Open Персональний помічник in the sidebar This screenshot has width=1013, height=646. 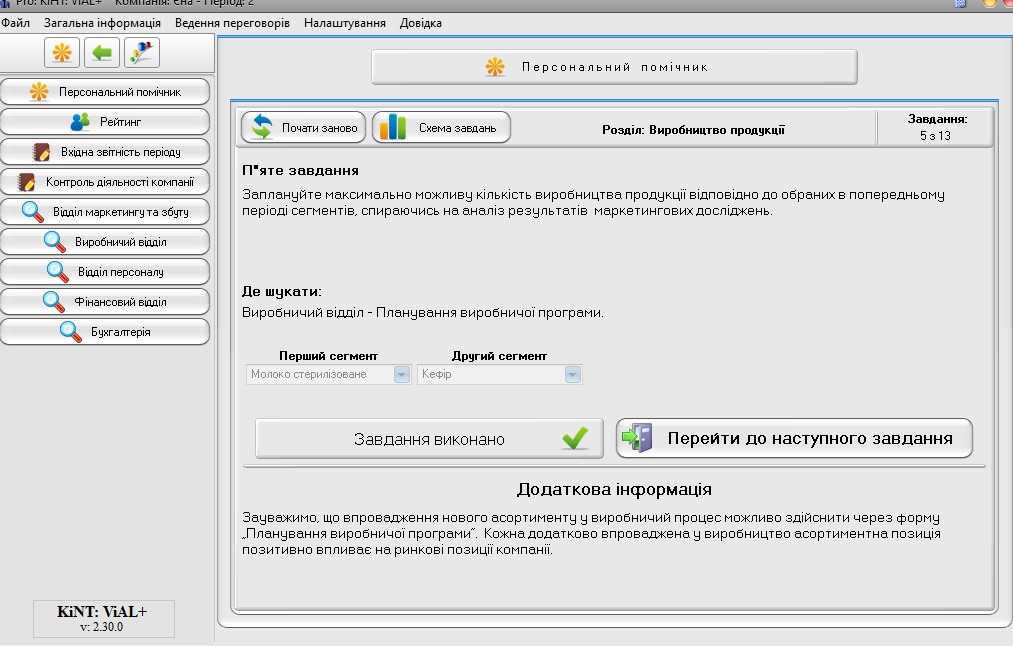pyautogui.click(x=105, y=92)
